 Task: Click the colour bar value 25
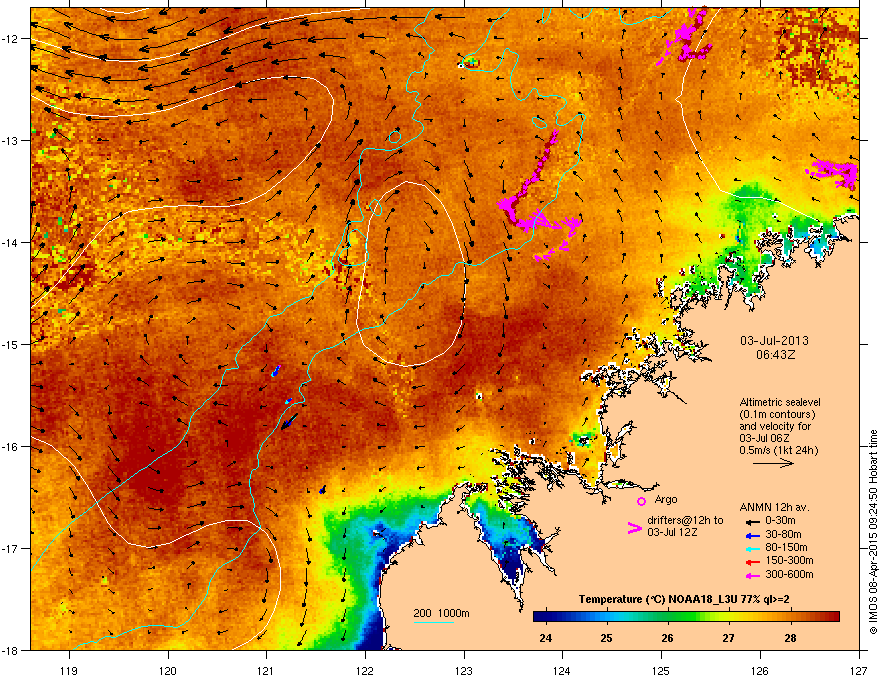[606, 638]
